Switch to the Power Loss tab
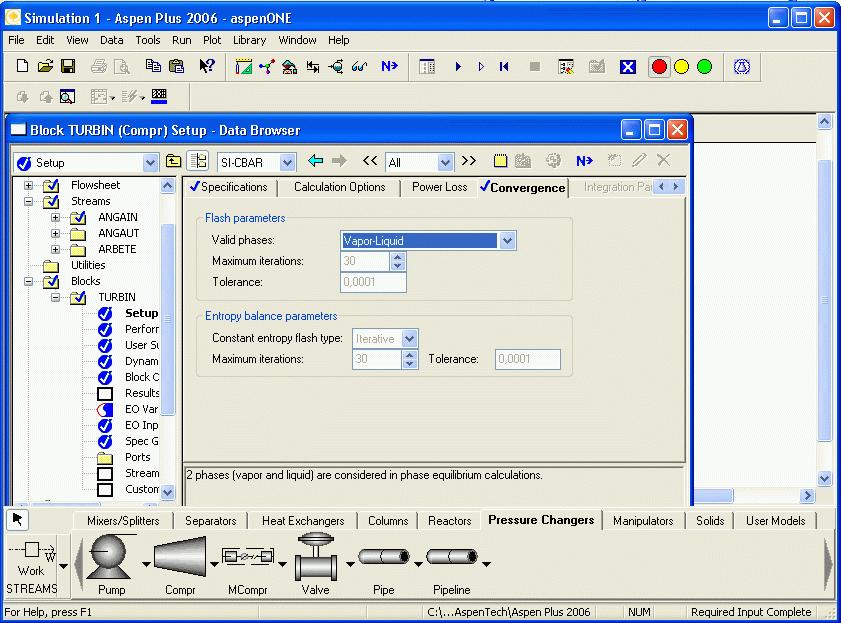This screenshot has height=623, width=841. tap(439, 187)
